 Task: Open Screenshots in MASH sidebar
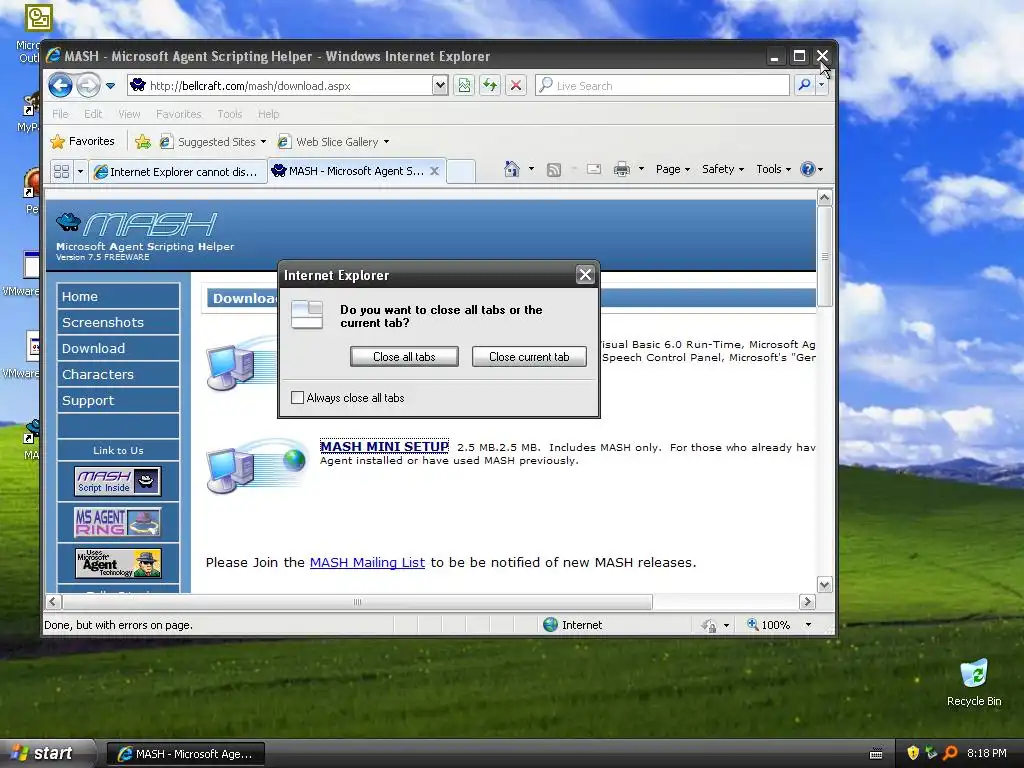[118, 323]
